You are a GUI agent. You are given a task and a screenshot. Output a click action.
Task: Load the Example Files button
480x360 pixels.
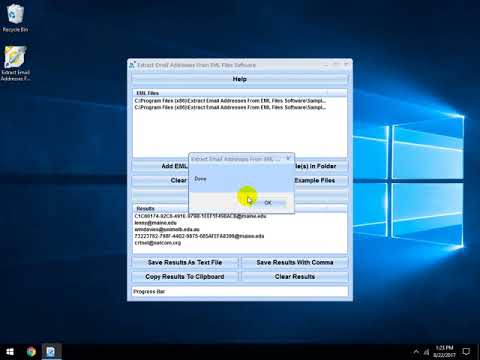pyautogui.click(x=321, y=180)
